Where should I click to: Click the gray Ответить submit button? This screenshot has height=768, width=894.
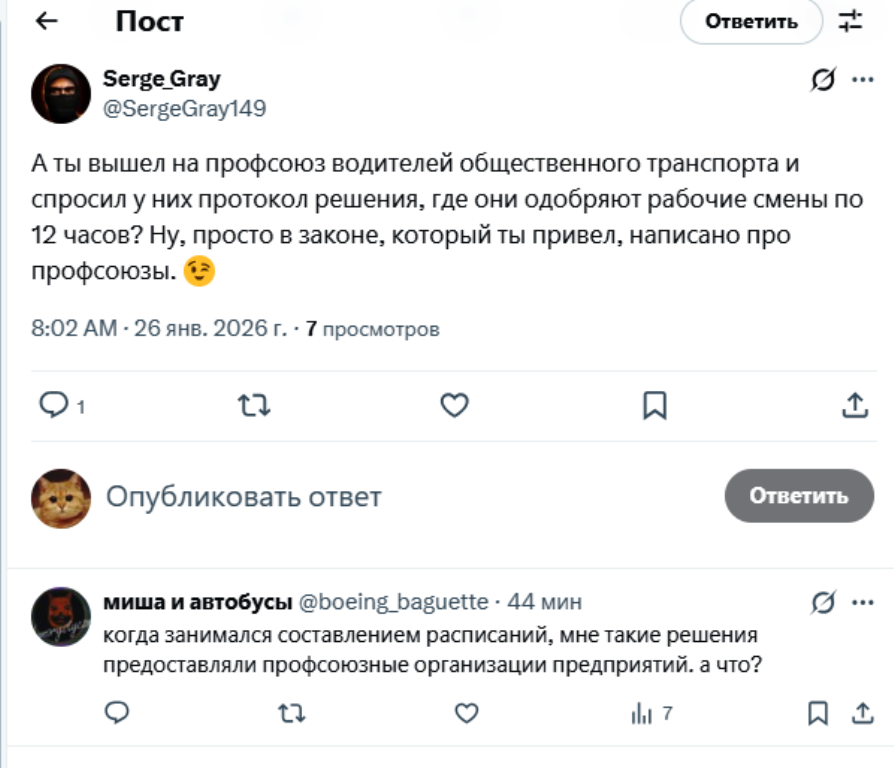(x=798, y=495)
